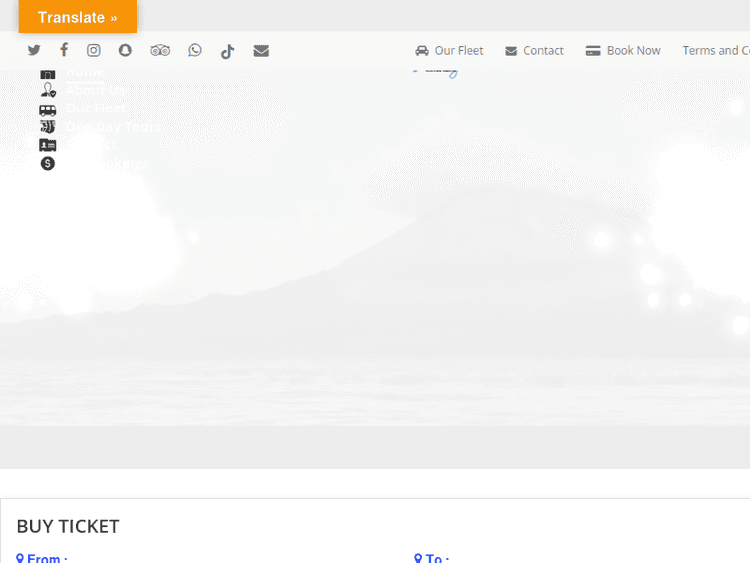Click the email envelope icon in social bar

(261, 50)
